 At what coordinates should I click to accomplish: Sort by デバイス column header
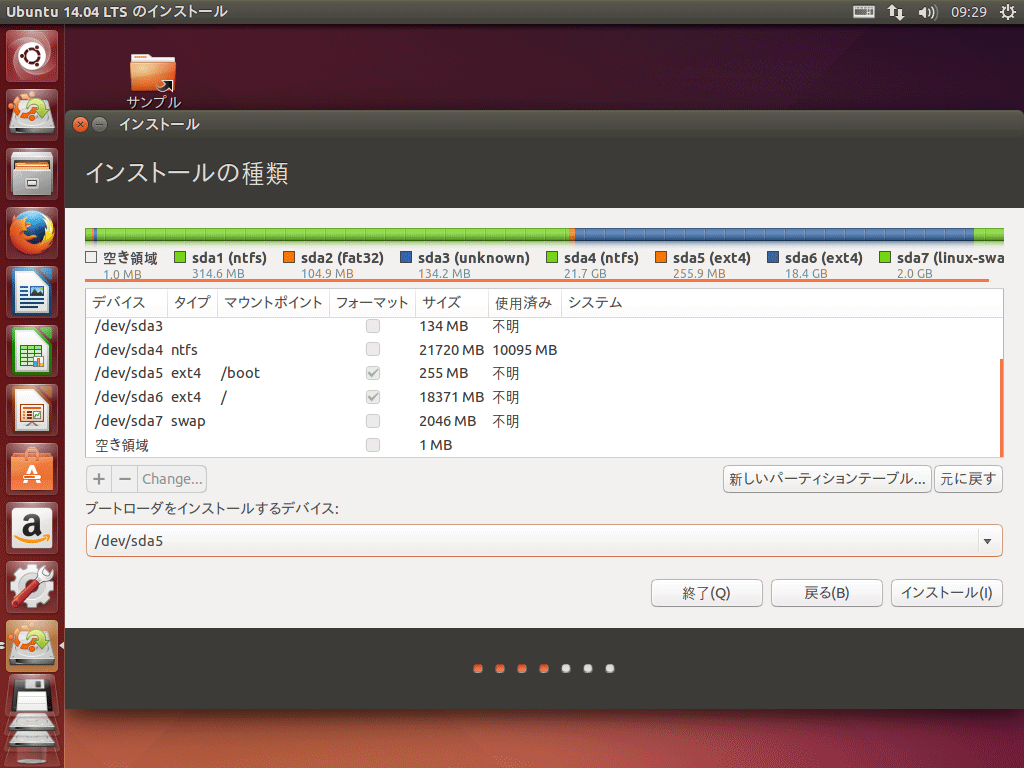click(x=127, y=303)
